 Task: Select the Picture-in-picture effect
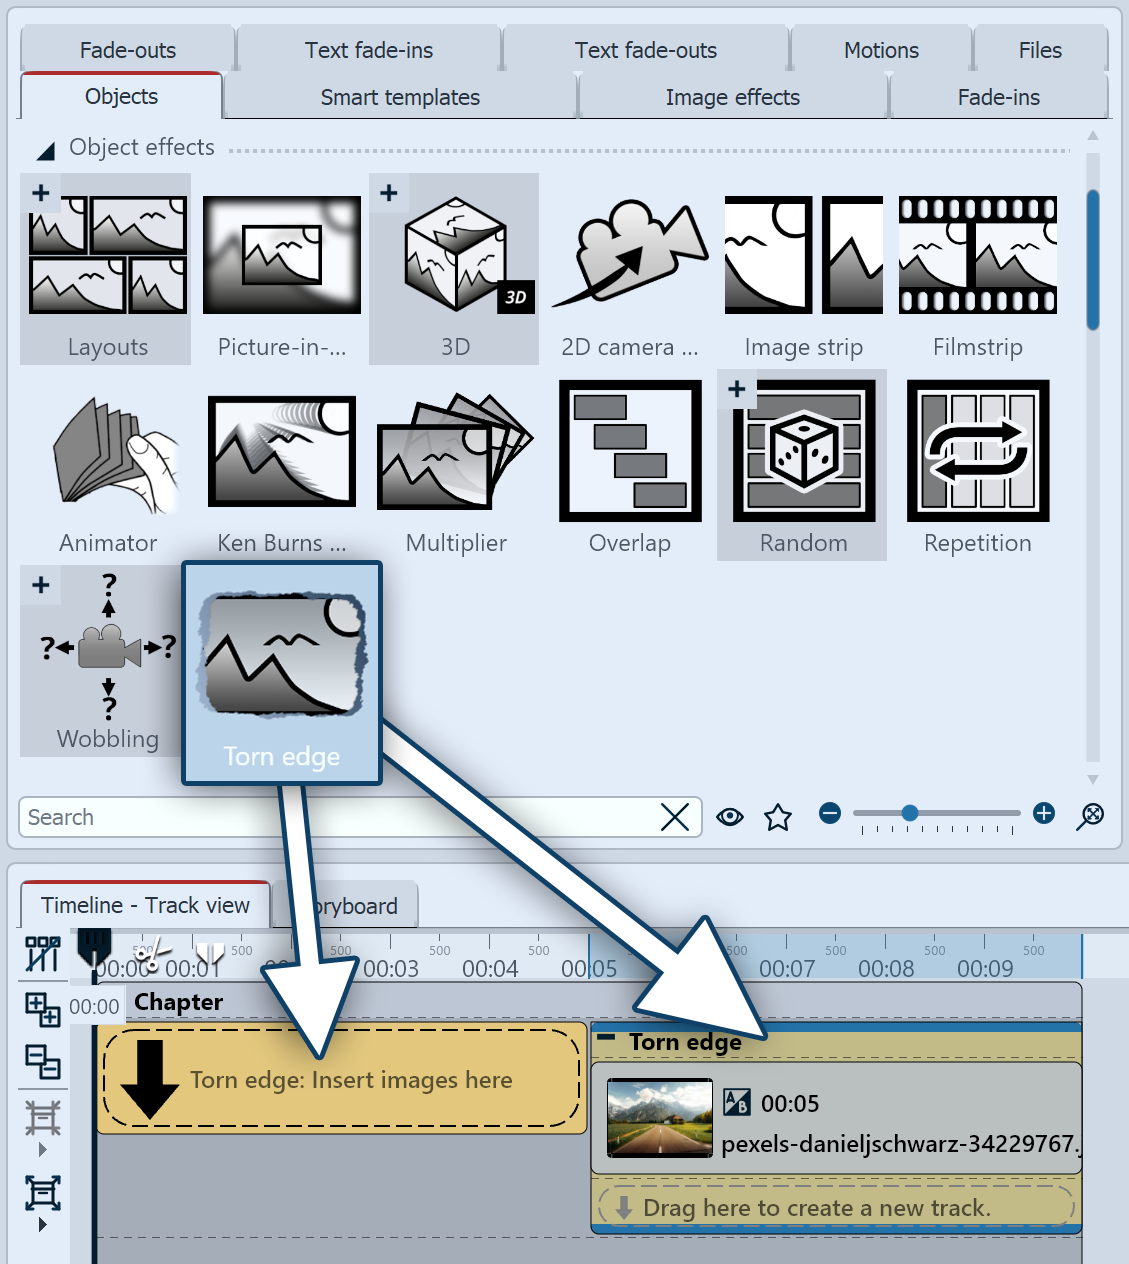(x=282, y=256)
